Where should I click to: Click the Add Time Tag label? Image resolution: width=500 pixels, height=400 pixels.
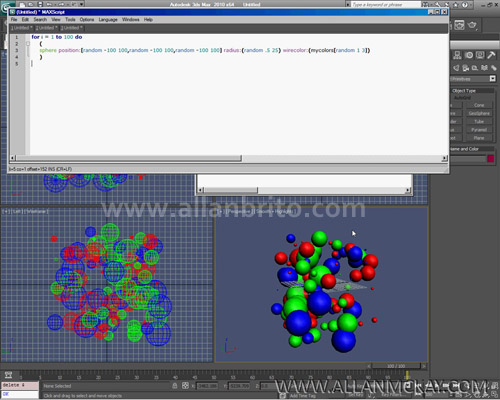(303, 396)
